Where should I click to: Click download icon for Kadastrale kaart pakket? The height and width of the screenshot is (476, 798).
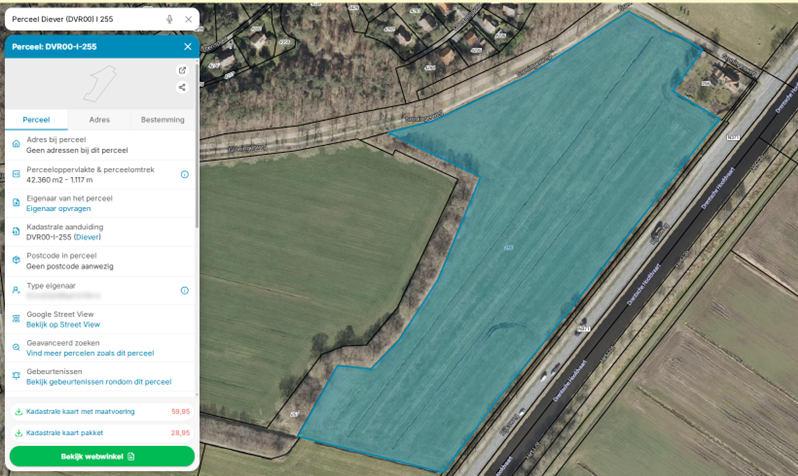tap(16, 433)
